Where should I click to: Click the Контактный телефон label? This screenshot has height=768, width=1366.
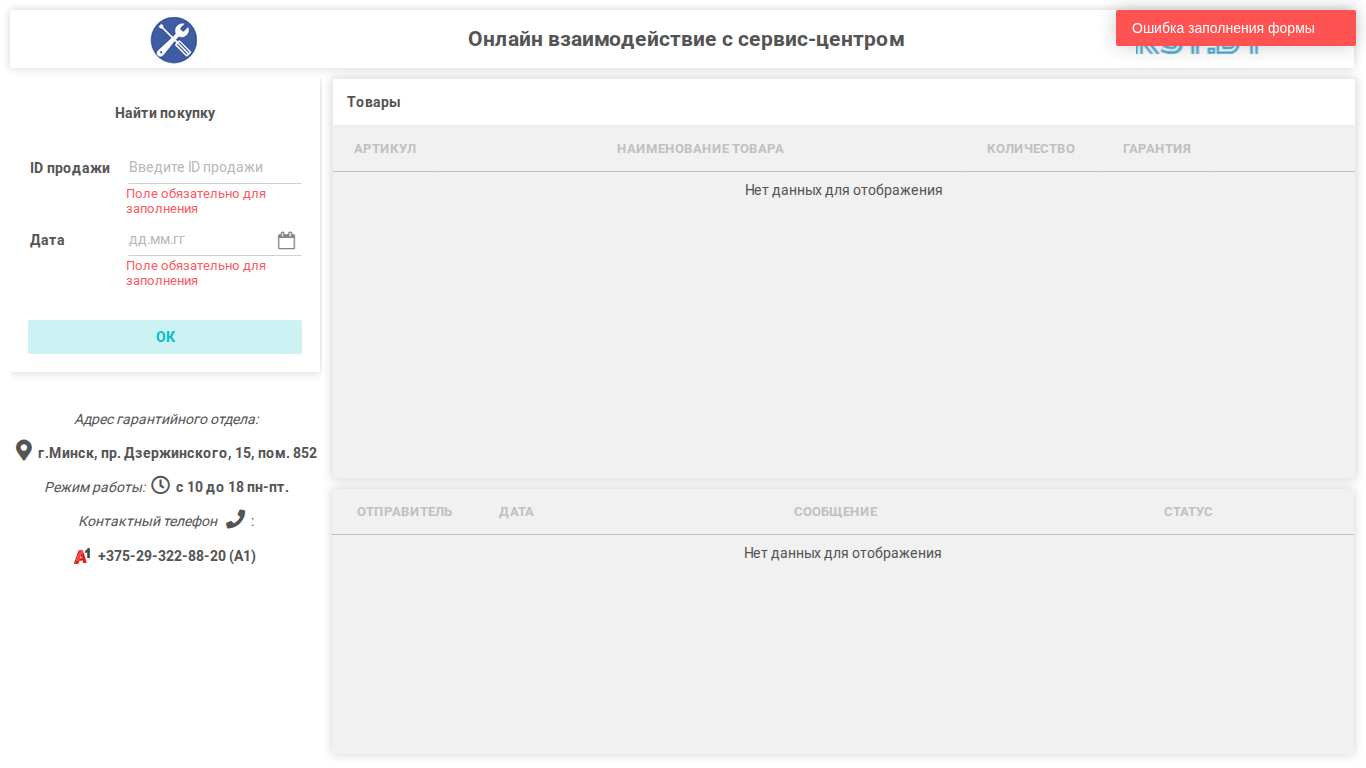[148, 522]
